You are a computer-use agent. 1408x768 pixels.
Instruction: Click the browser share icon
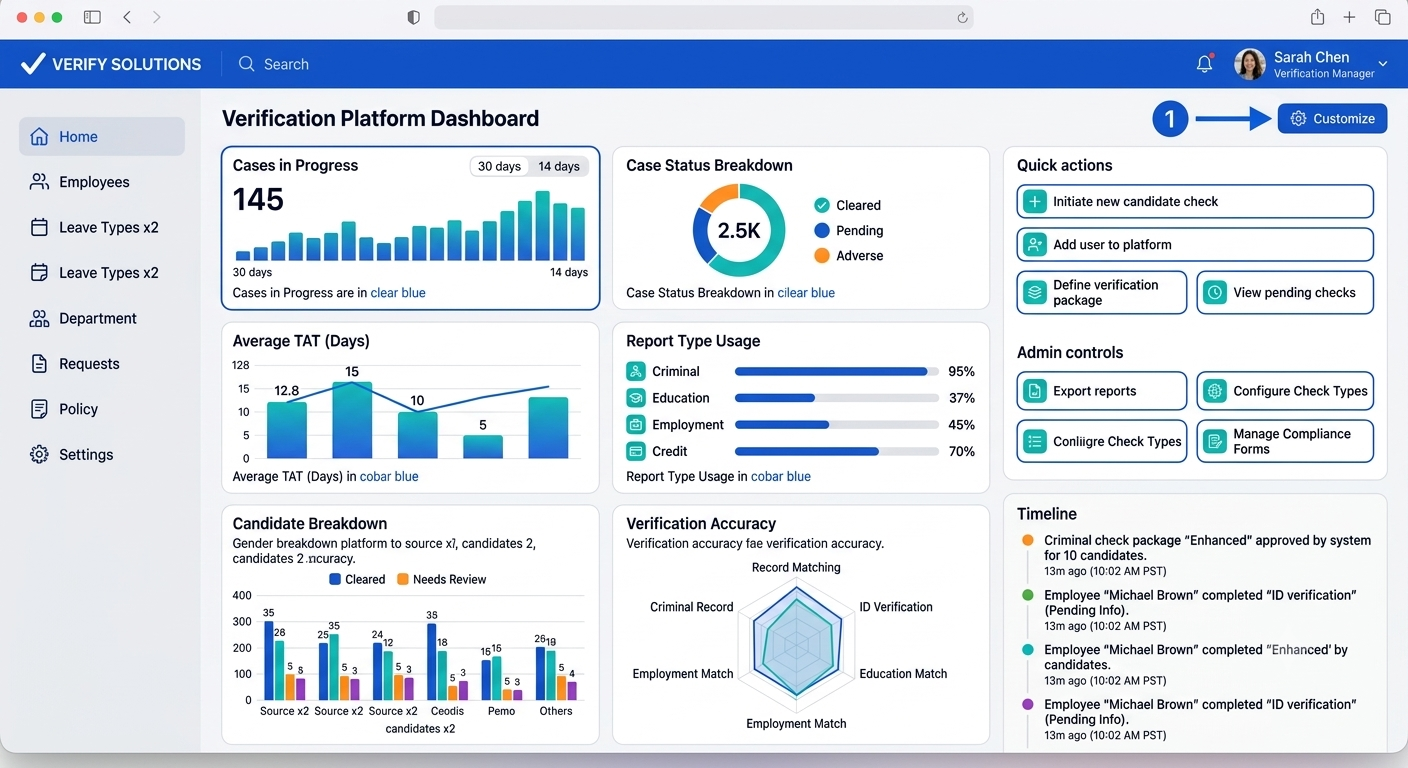(x=1317, y=17)
